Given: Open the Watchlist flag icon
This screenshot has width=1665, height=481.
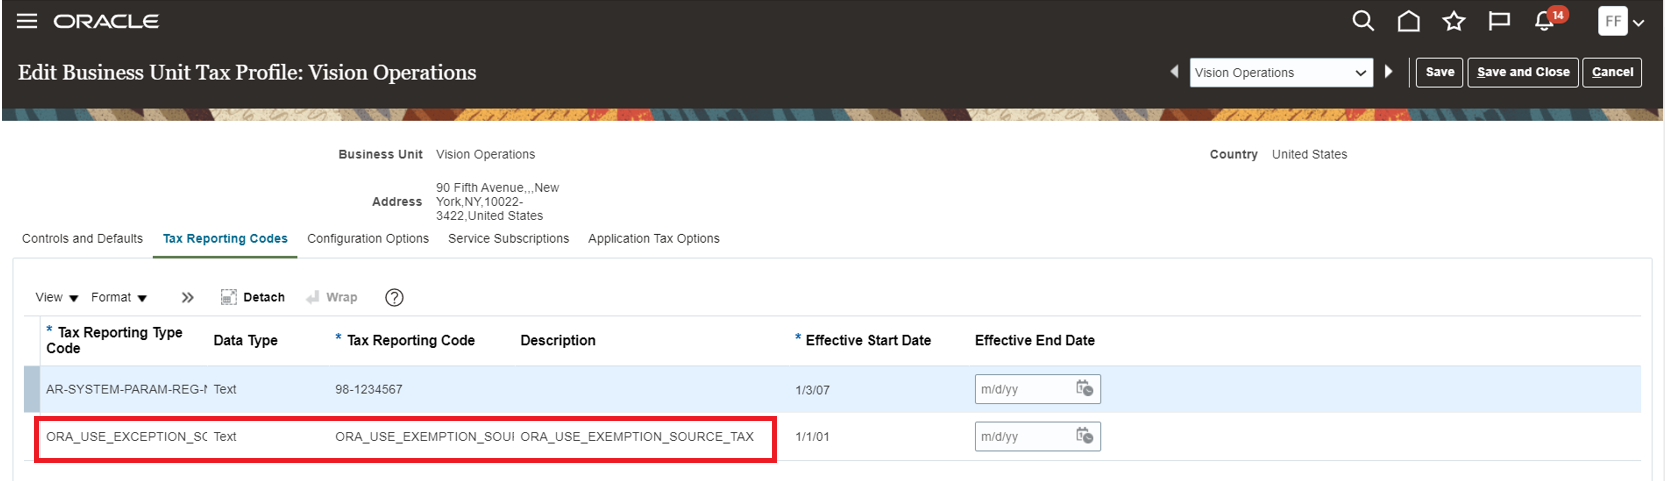Looking at the screenshot, I should click(x=1499, y=21).
